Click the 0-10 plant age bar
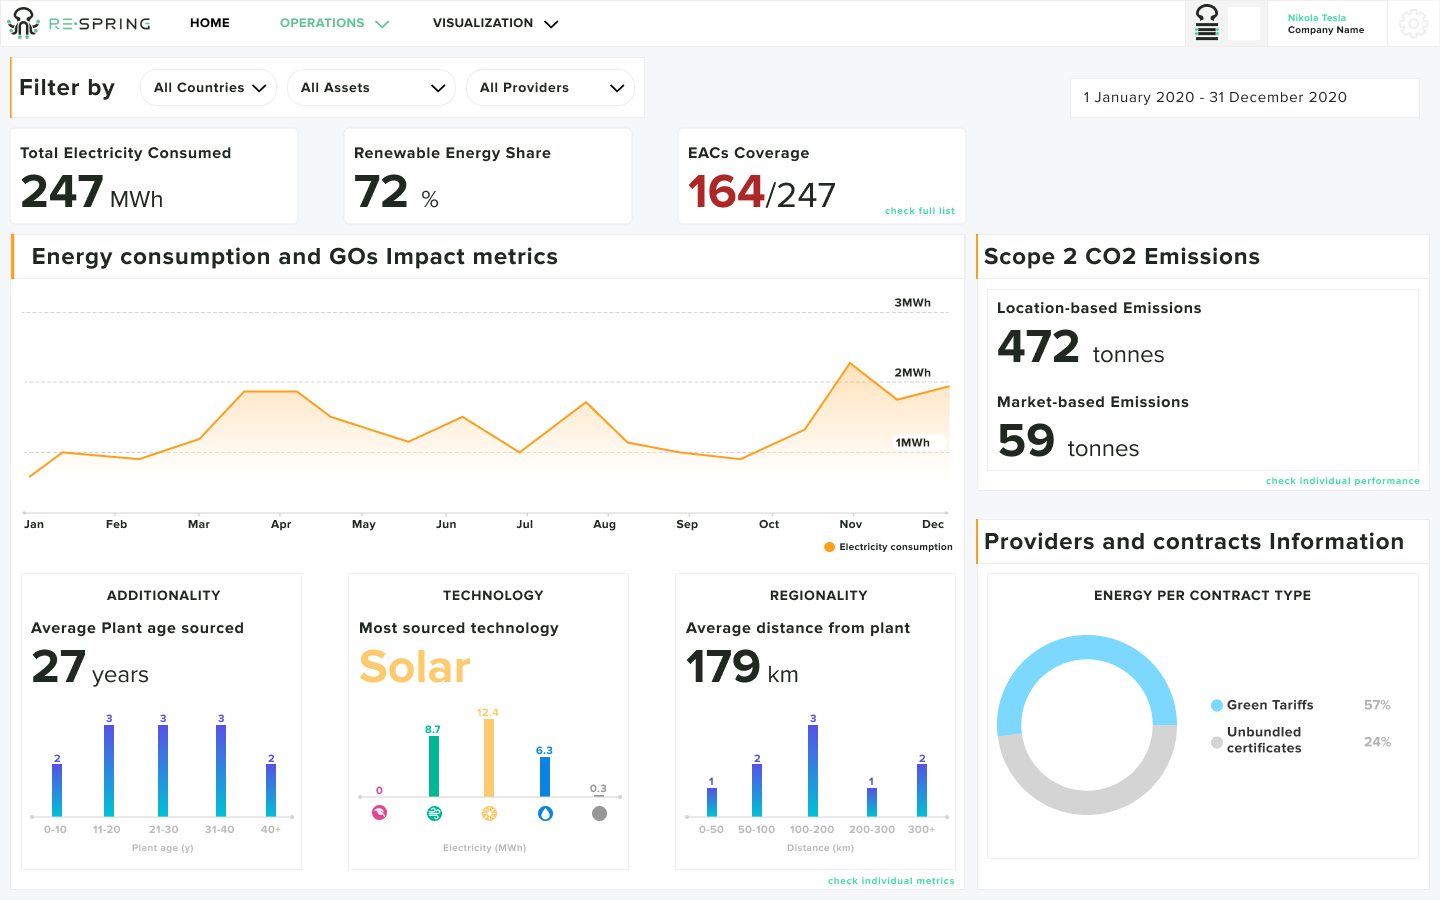Image resolution: width=1440 pixels, height=900 pixels. coord(57,790)
